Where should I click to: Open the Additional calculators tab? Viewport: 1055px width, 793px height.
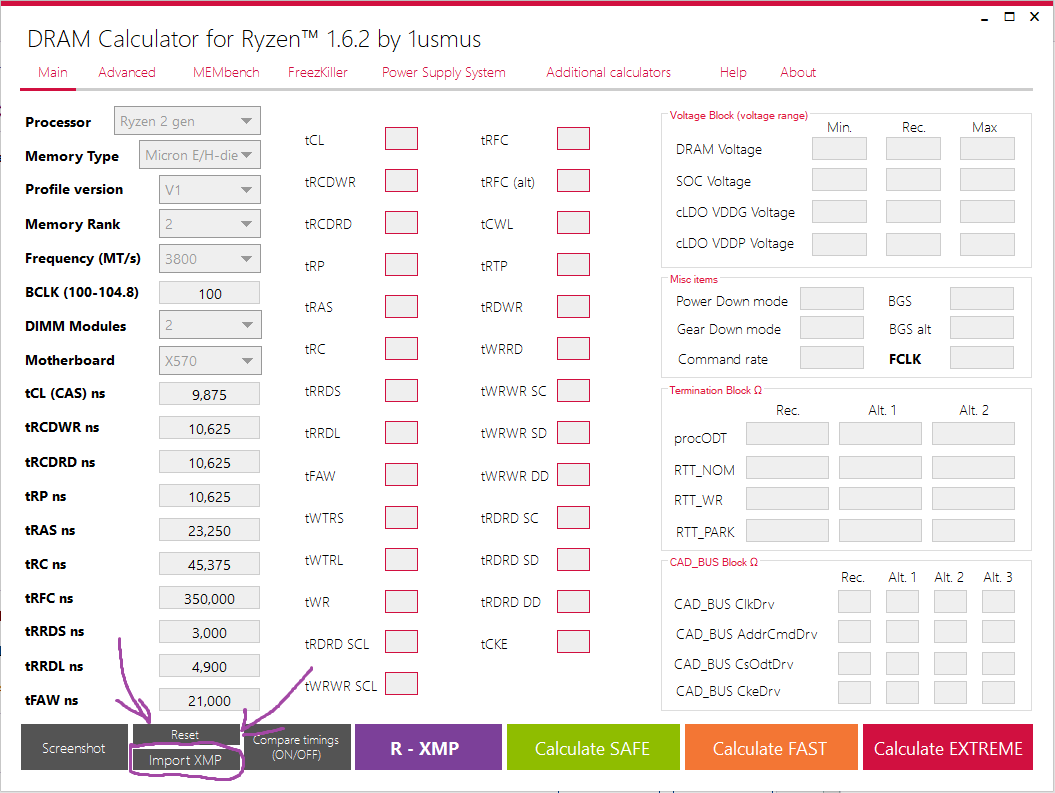608,73
